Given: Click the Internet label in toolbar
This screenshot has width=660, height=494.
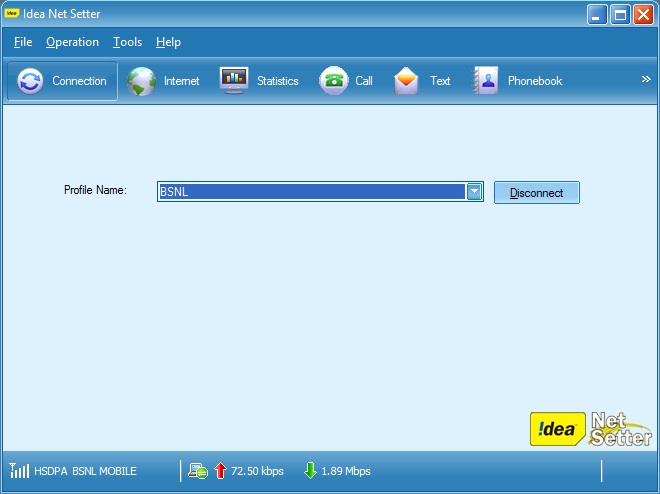Looking at the screenshot, I should [181, 81].
